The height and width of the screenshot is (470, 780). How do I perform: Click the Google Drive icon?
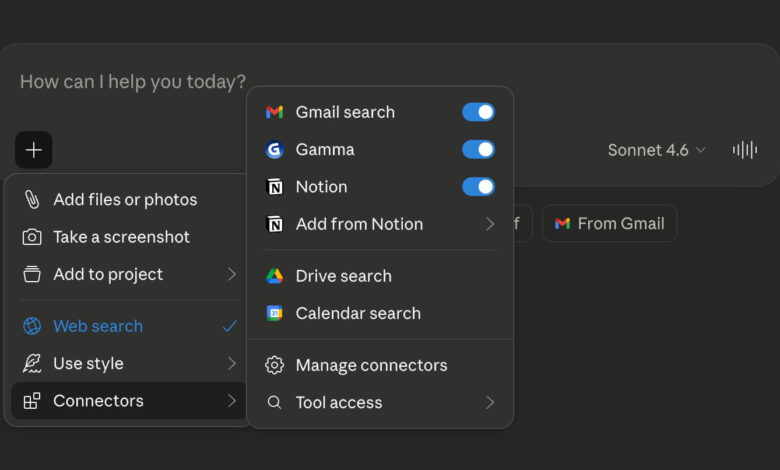(274, 276)
